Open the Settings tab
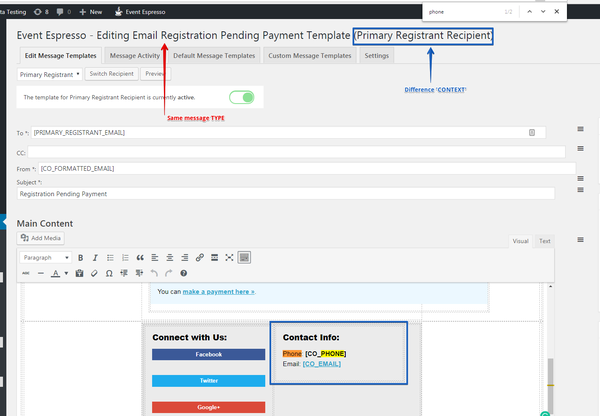The image size is (600, 416). coord(377,55)
